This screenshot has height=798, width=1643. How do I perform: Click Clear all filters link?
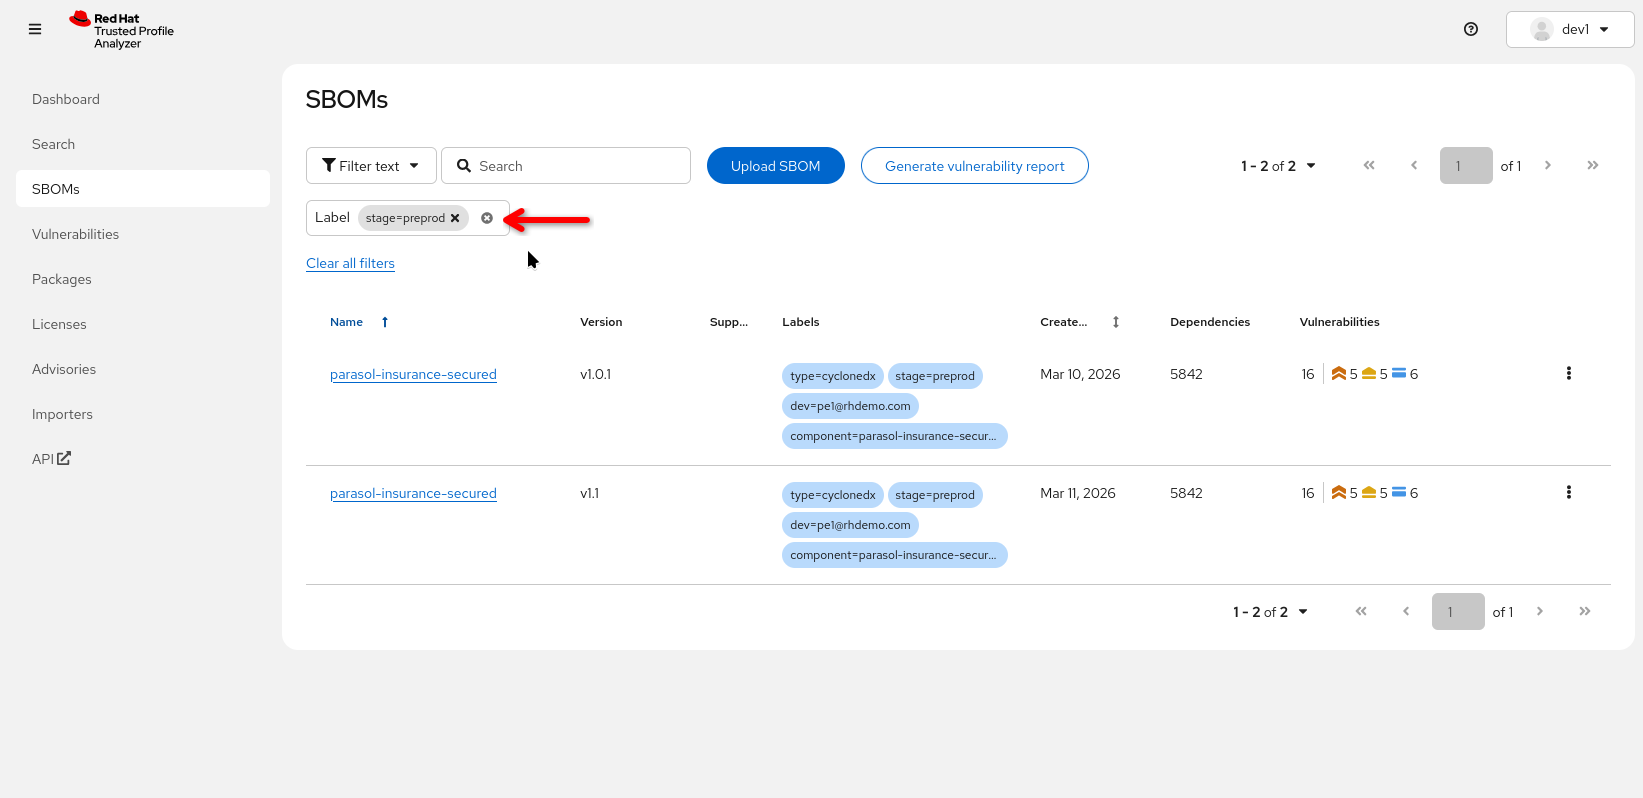[x=350, y=263]
